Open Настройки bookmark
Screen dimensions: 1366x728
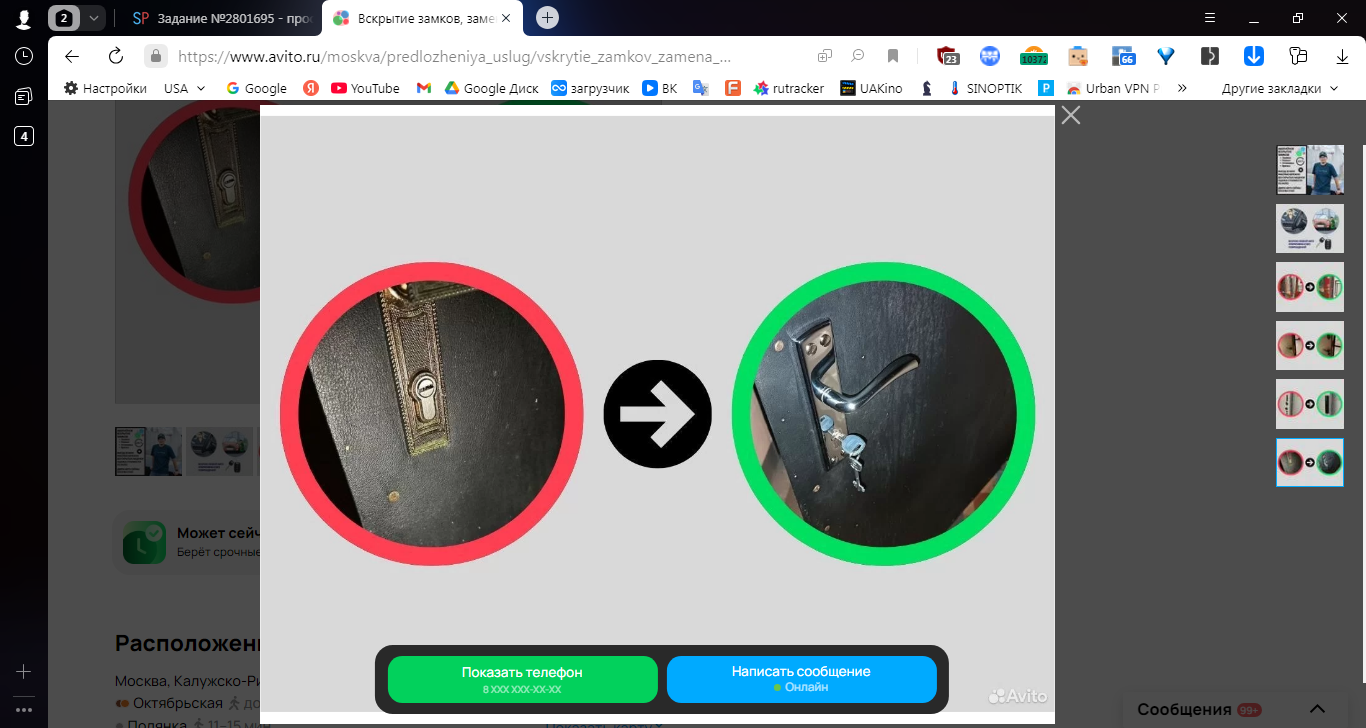pos(105,88)
